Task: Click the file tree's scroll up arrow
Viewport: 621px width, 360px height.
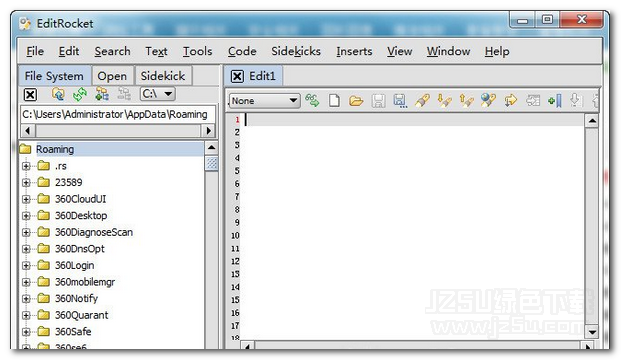Action: point(211,149)
